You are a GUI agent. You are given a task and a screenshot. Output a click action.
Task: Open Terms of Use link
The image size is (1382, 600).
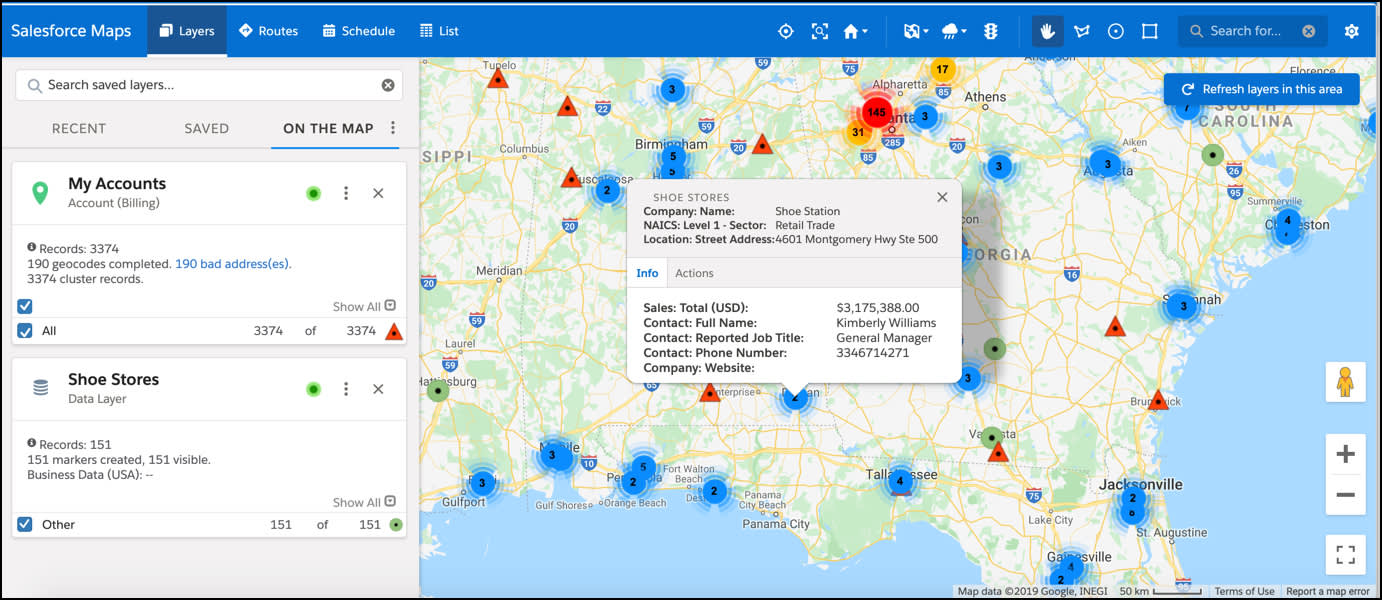1244,591
